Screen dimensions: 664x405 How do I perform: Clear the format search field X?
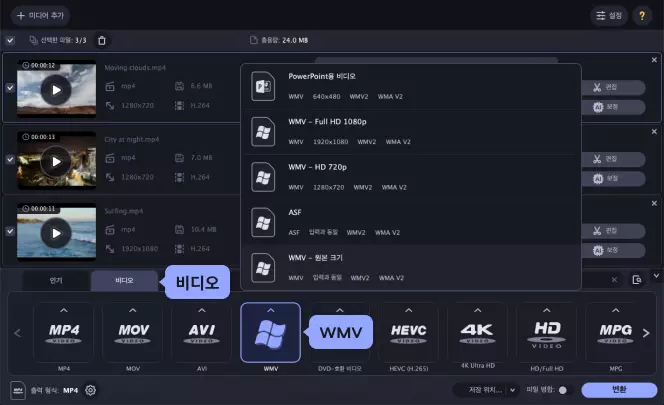(x=614, y=280)
